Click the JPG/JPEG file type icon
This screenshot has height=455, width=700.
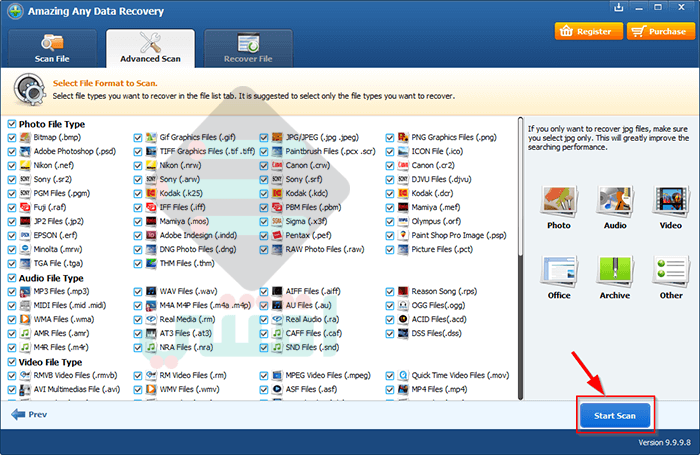(277, 138)
